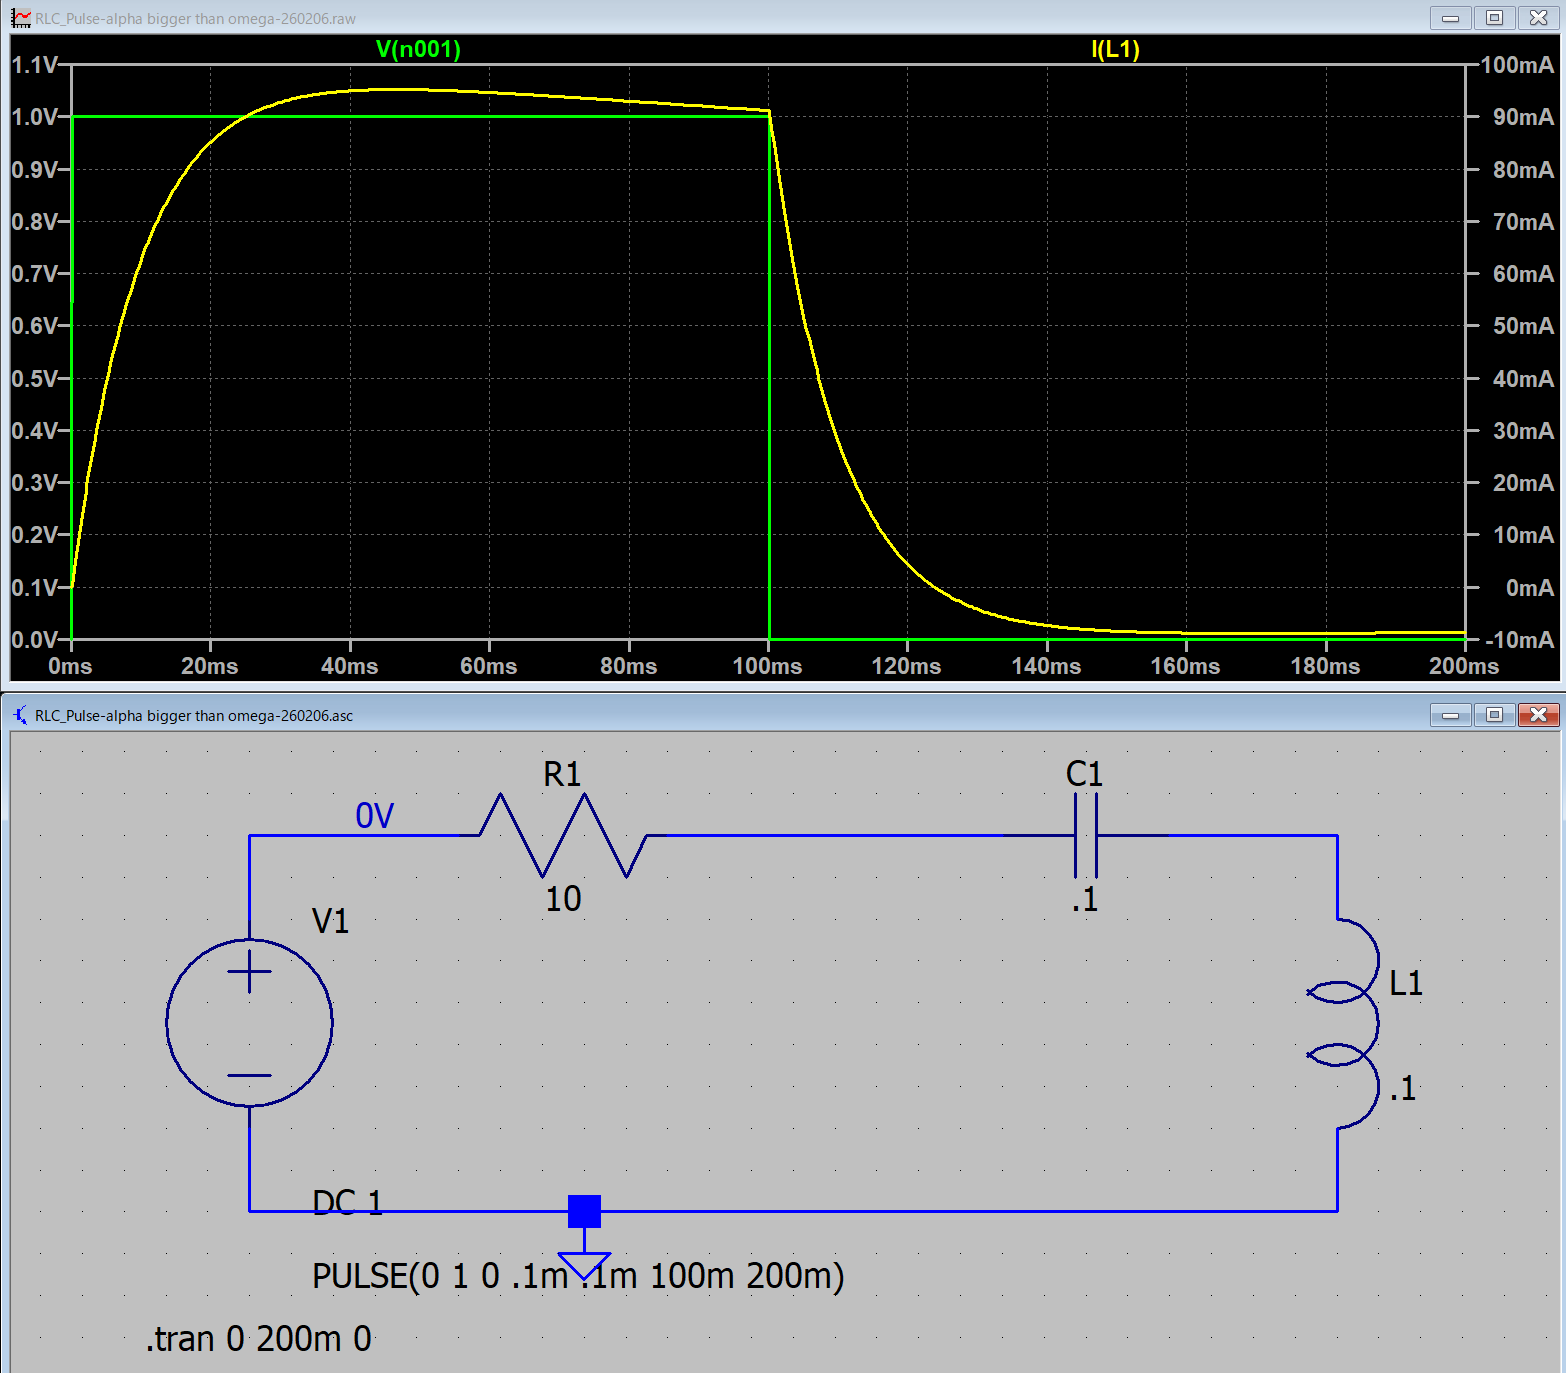This screenshot has height=1373, width=1566.
Task: Select the .tran 0 200m 0 directive
Action: 259,1338
